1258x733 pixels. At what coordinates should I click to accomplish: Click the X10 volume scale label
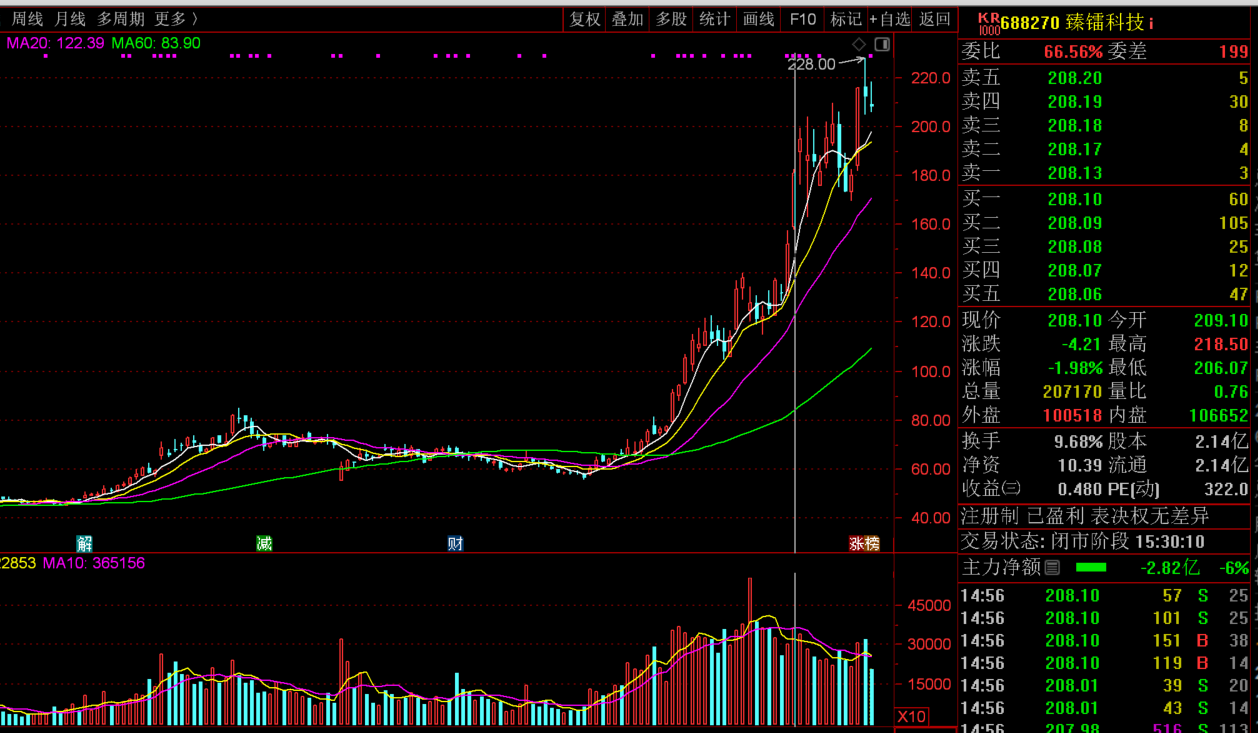tap(911, 716)
